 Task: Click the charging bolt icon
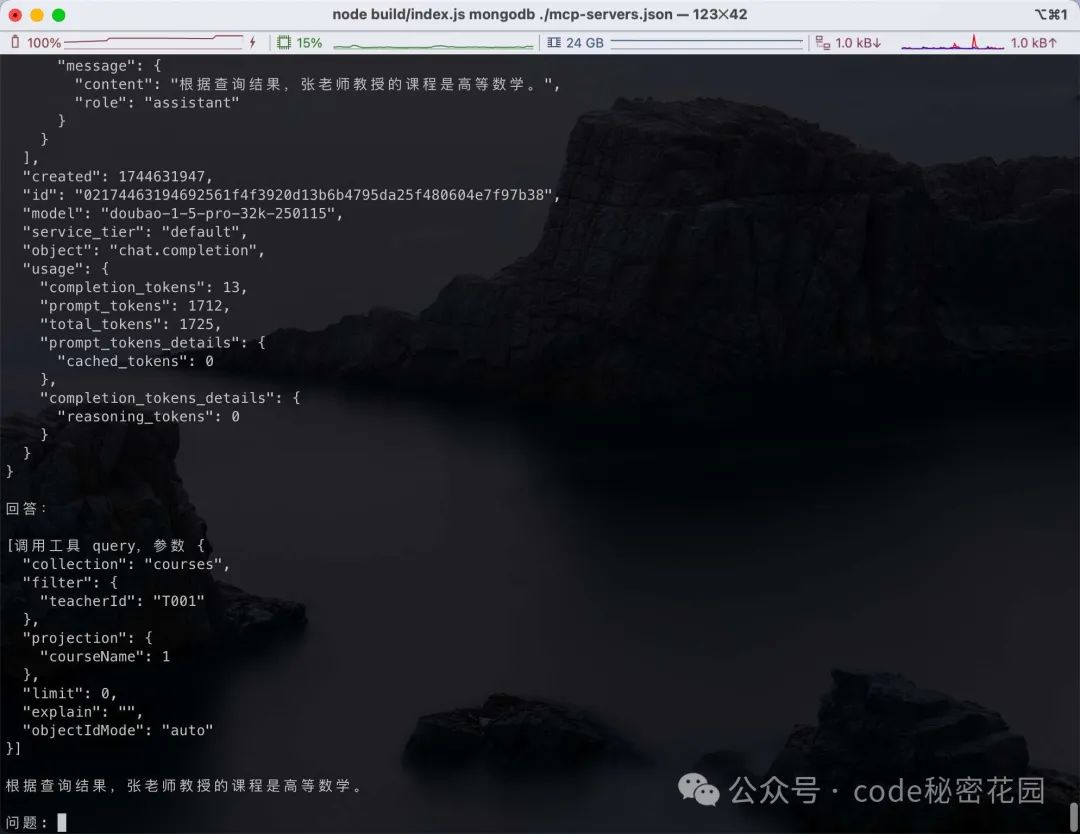253,43
